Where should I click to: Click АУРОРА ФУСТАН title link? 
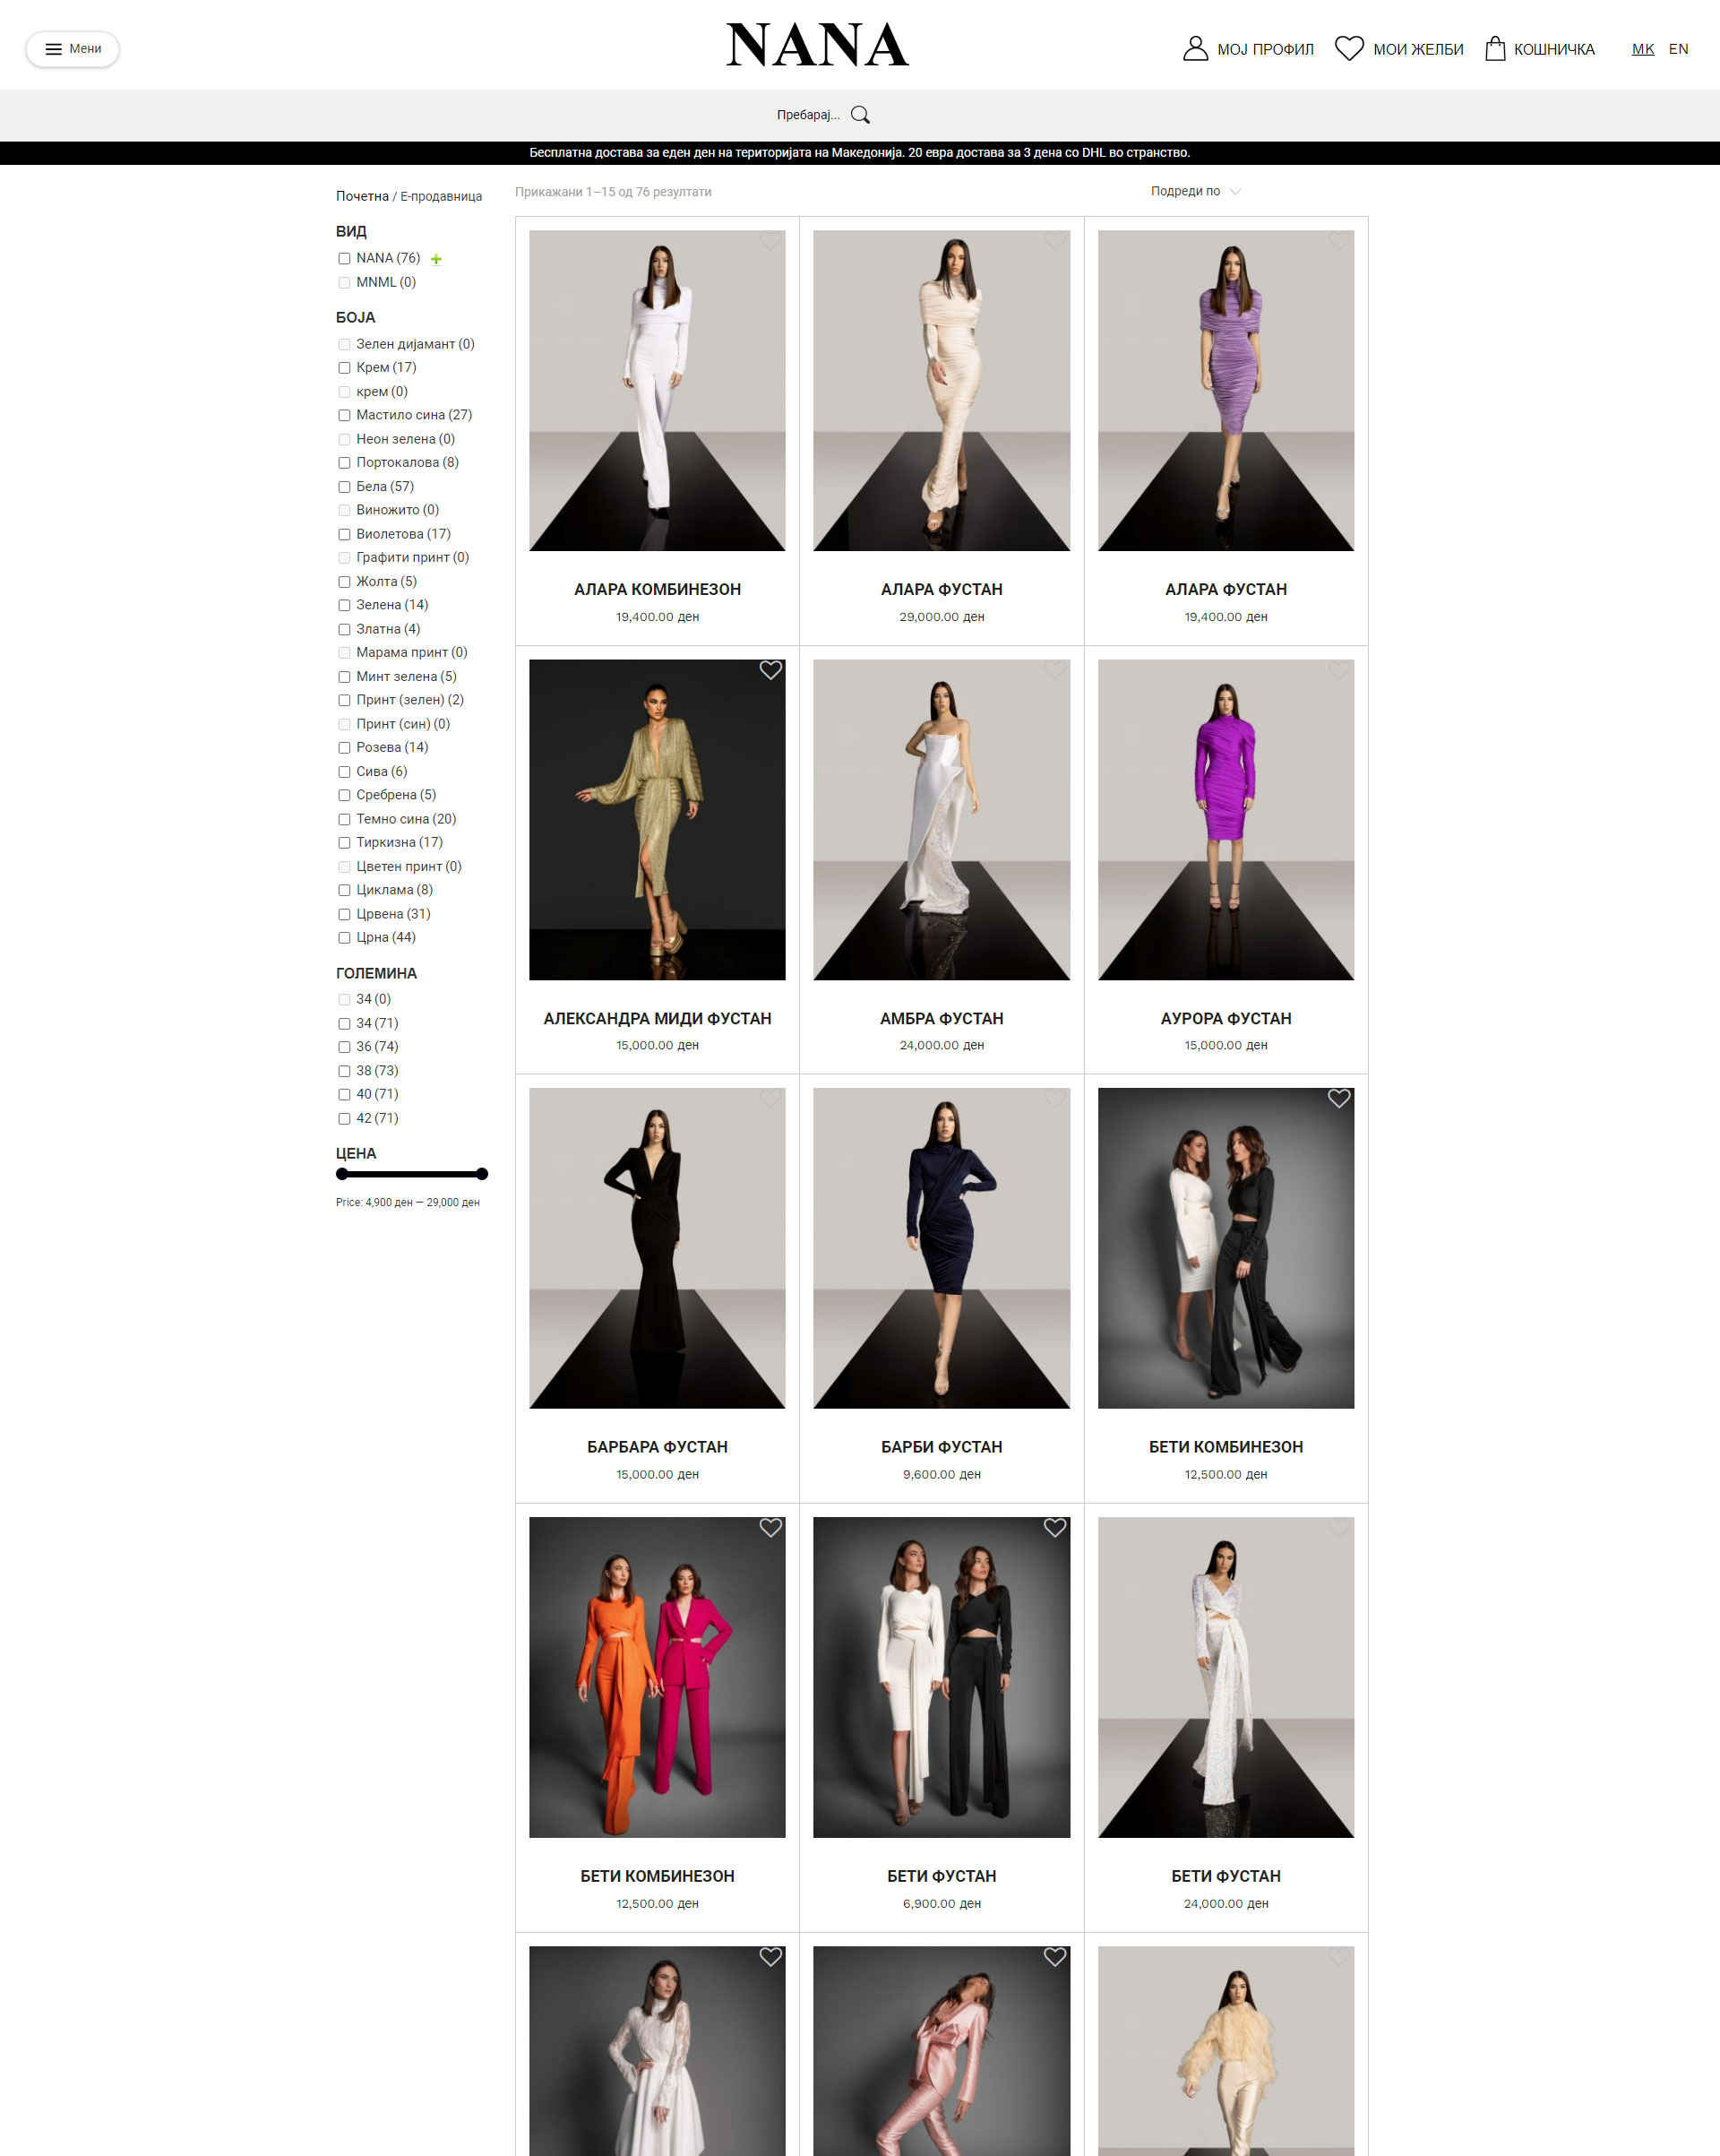click(1226, 1018)
